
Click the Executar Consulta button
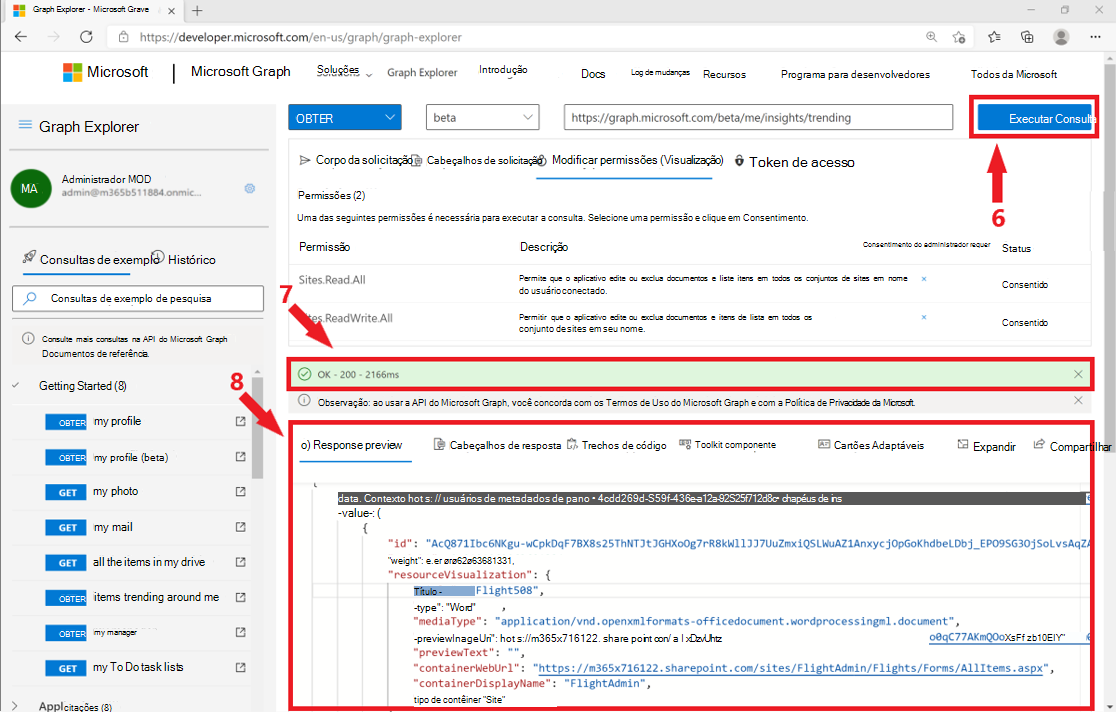click(x=1036, y=117)
